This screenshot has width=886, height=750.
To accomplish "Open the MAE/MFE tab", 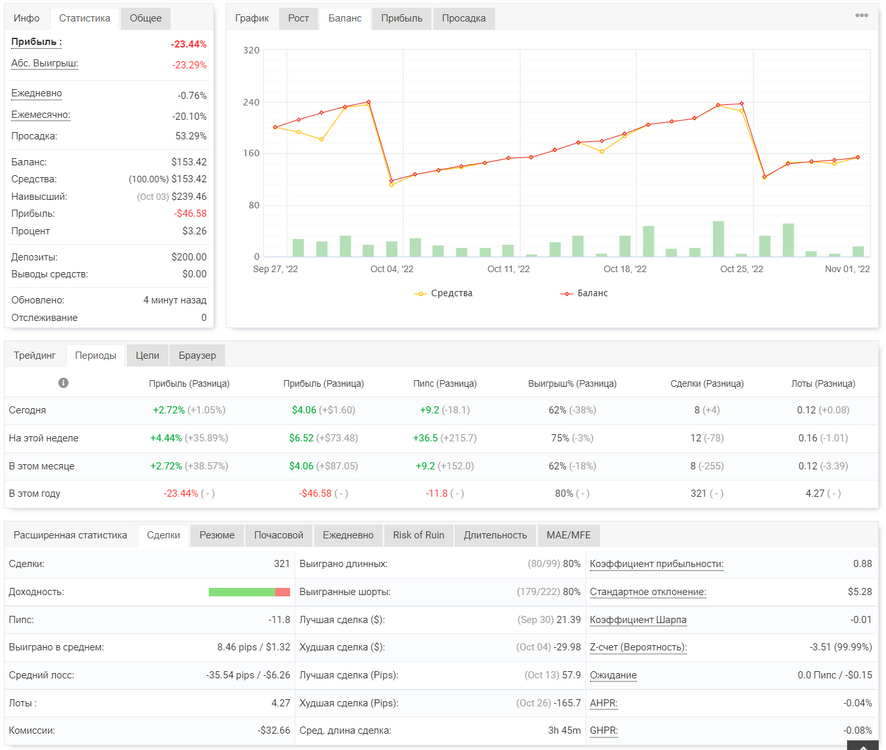I will [x=568, y=535].
